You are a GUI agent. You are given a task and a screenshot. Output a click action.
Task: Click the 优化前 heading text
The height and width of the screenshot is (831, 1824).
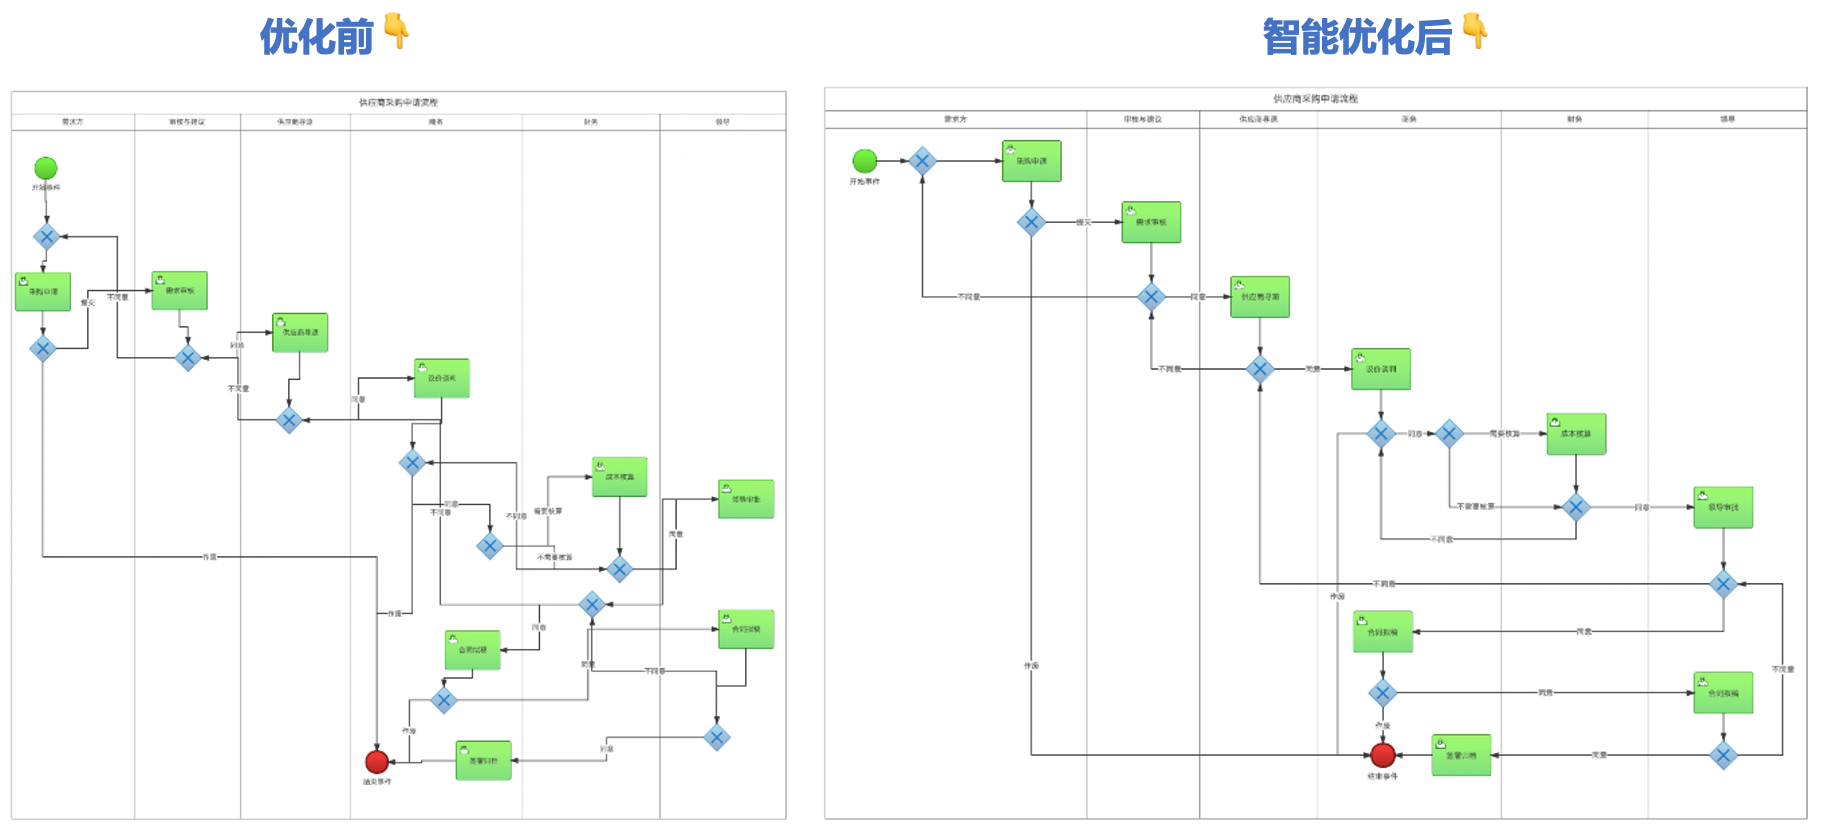(x=316, y=37)
